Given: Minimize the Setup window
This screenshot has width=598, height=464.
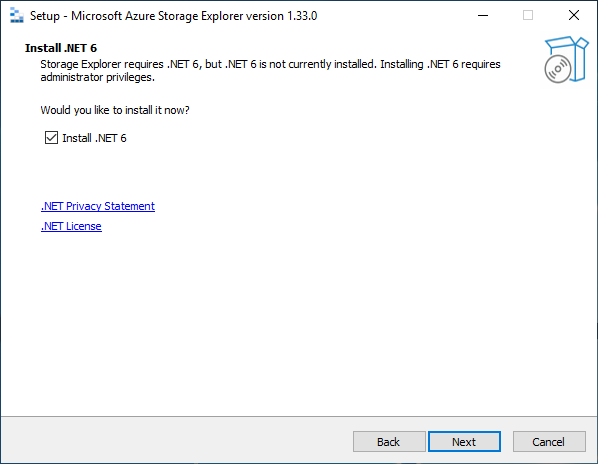Looking at the screenshot, I should coord(483,16).
